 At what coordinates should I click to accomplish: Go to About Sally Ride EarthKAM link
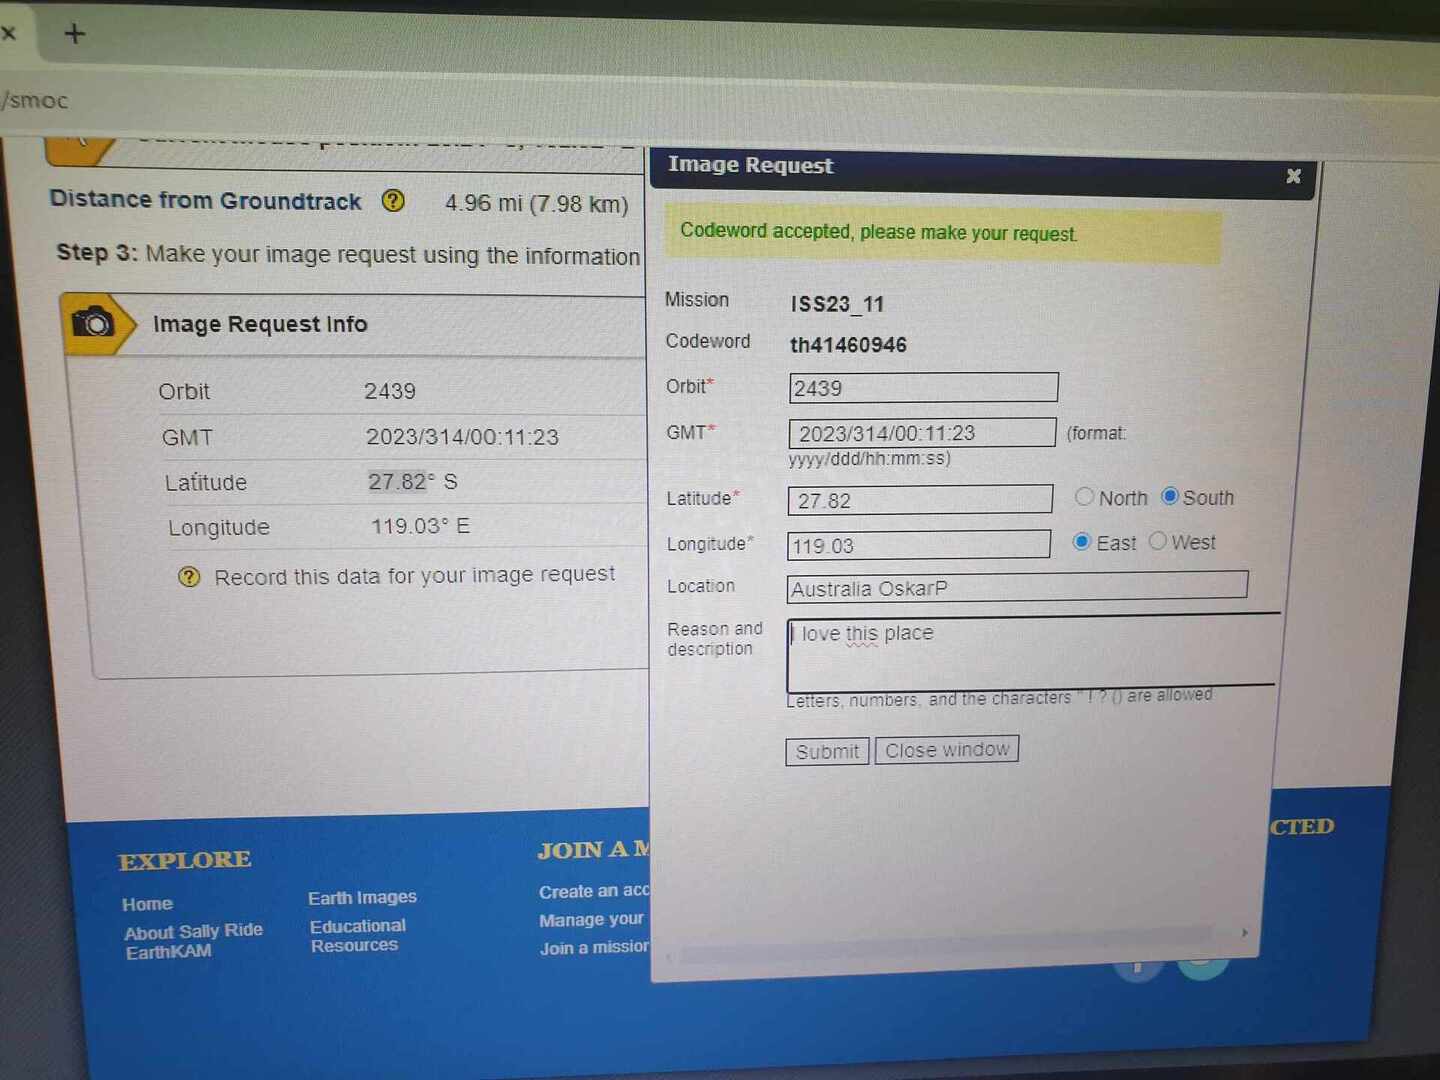(193, 941)
